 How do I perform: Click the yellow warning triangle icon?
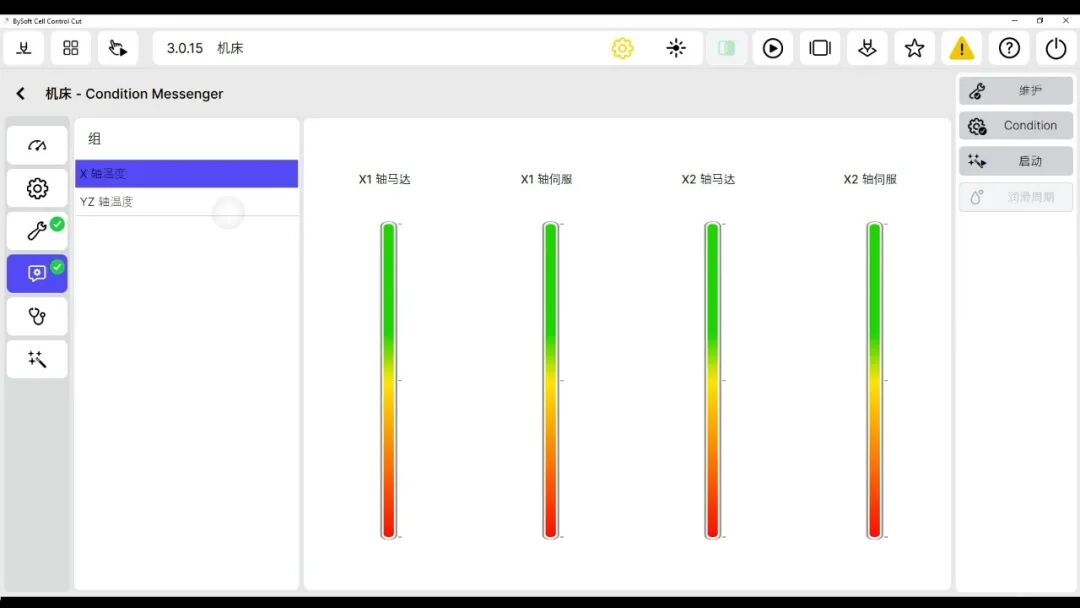[961, 48]
